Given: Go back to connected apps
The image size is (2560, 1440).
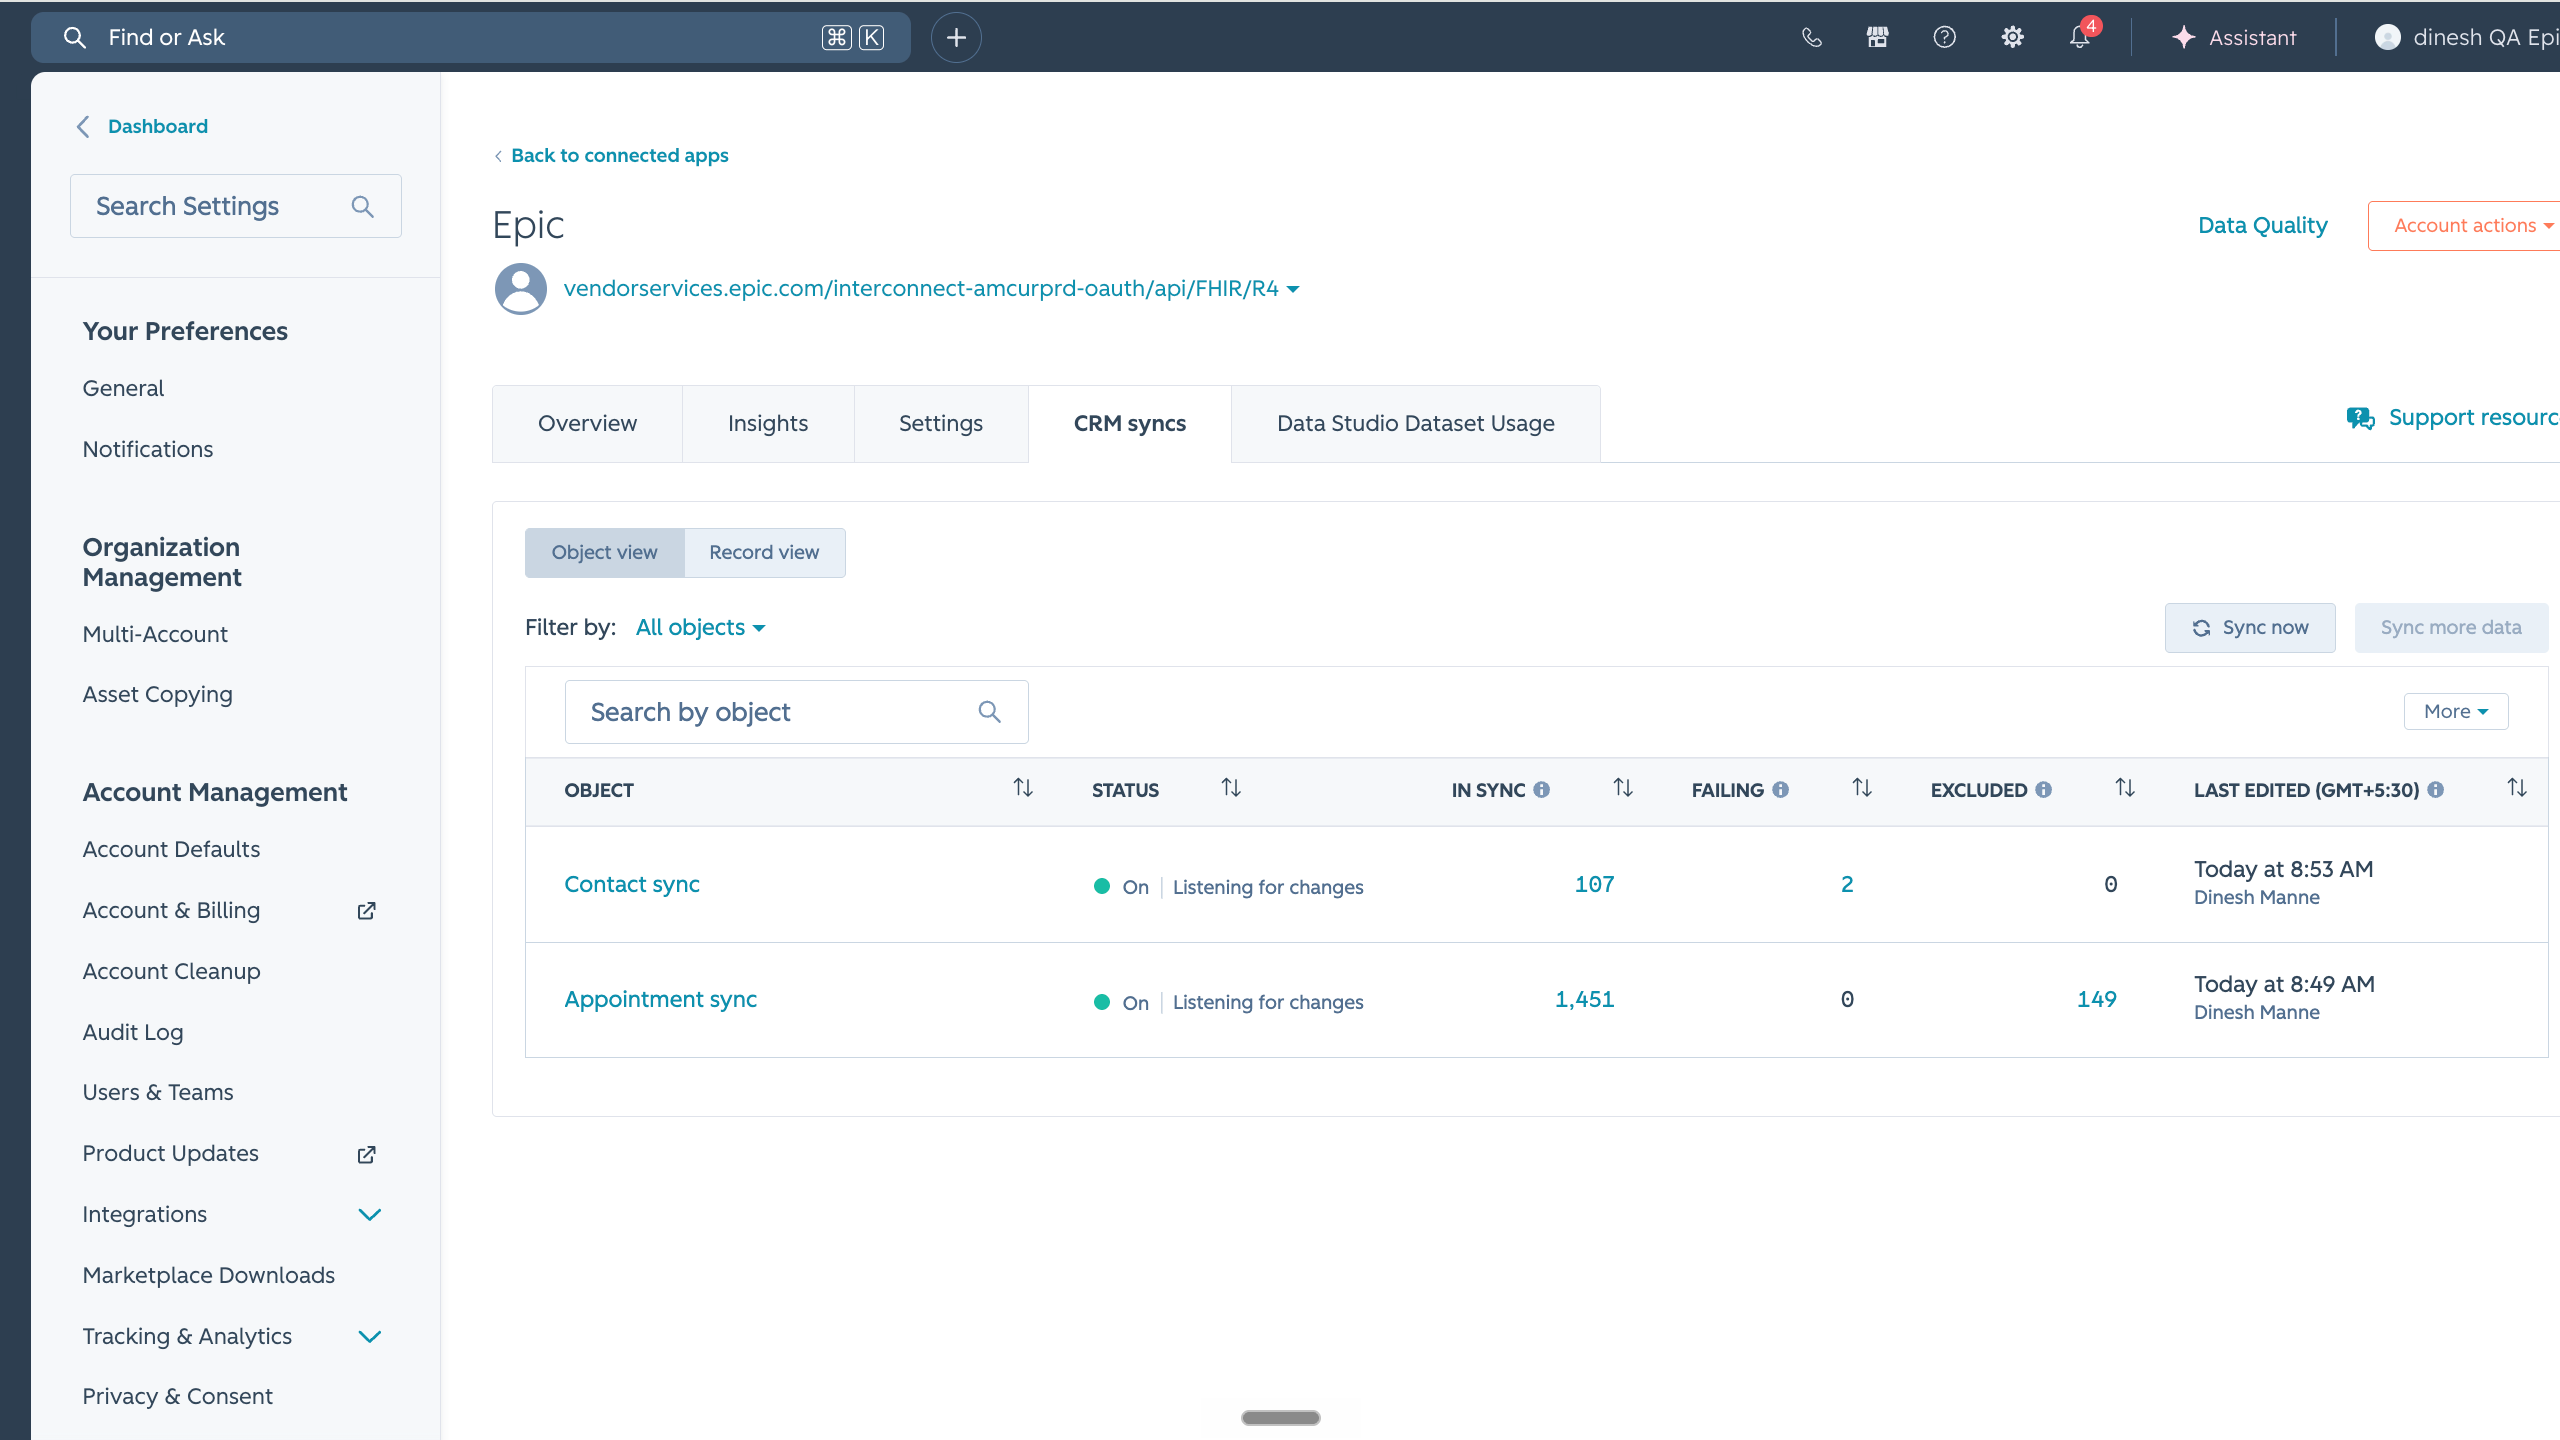Looking at the screenshot, I should coord(610,156).
